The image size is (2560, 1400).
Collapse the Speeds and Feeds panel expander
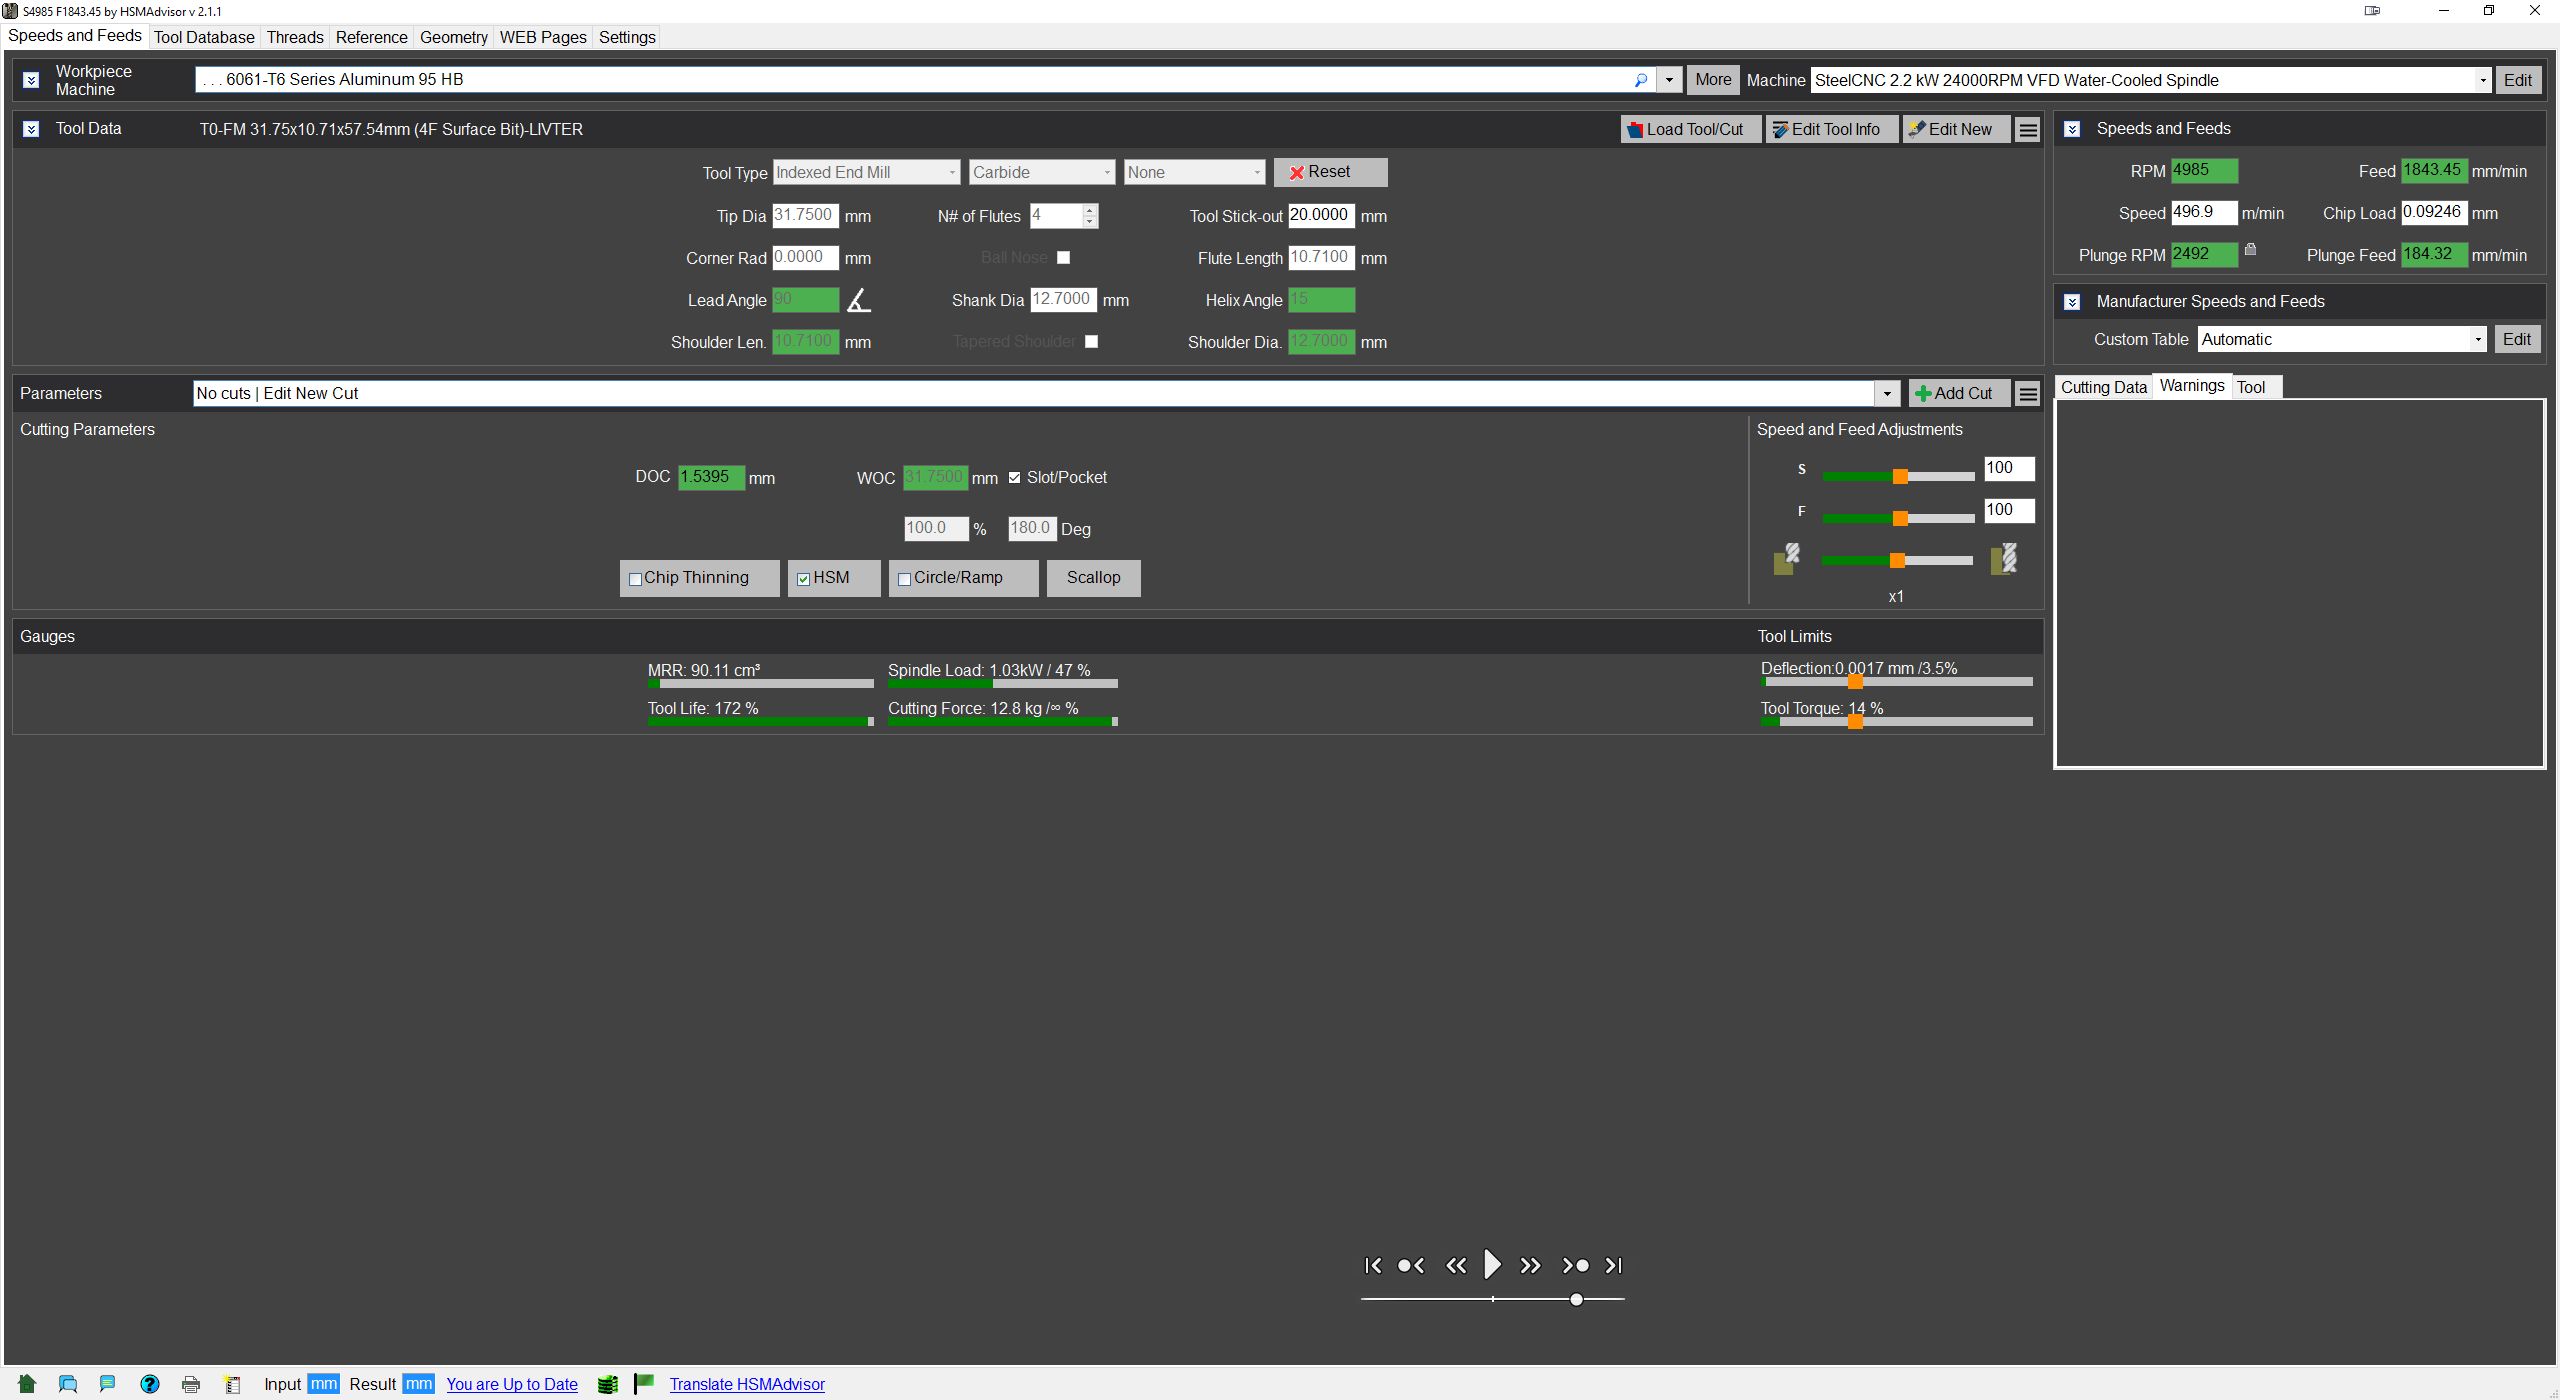click(x=2072, y=129)
